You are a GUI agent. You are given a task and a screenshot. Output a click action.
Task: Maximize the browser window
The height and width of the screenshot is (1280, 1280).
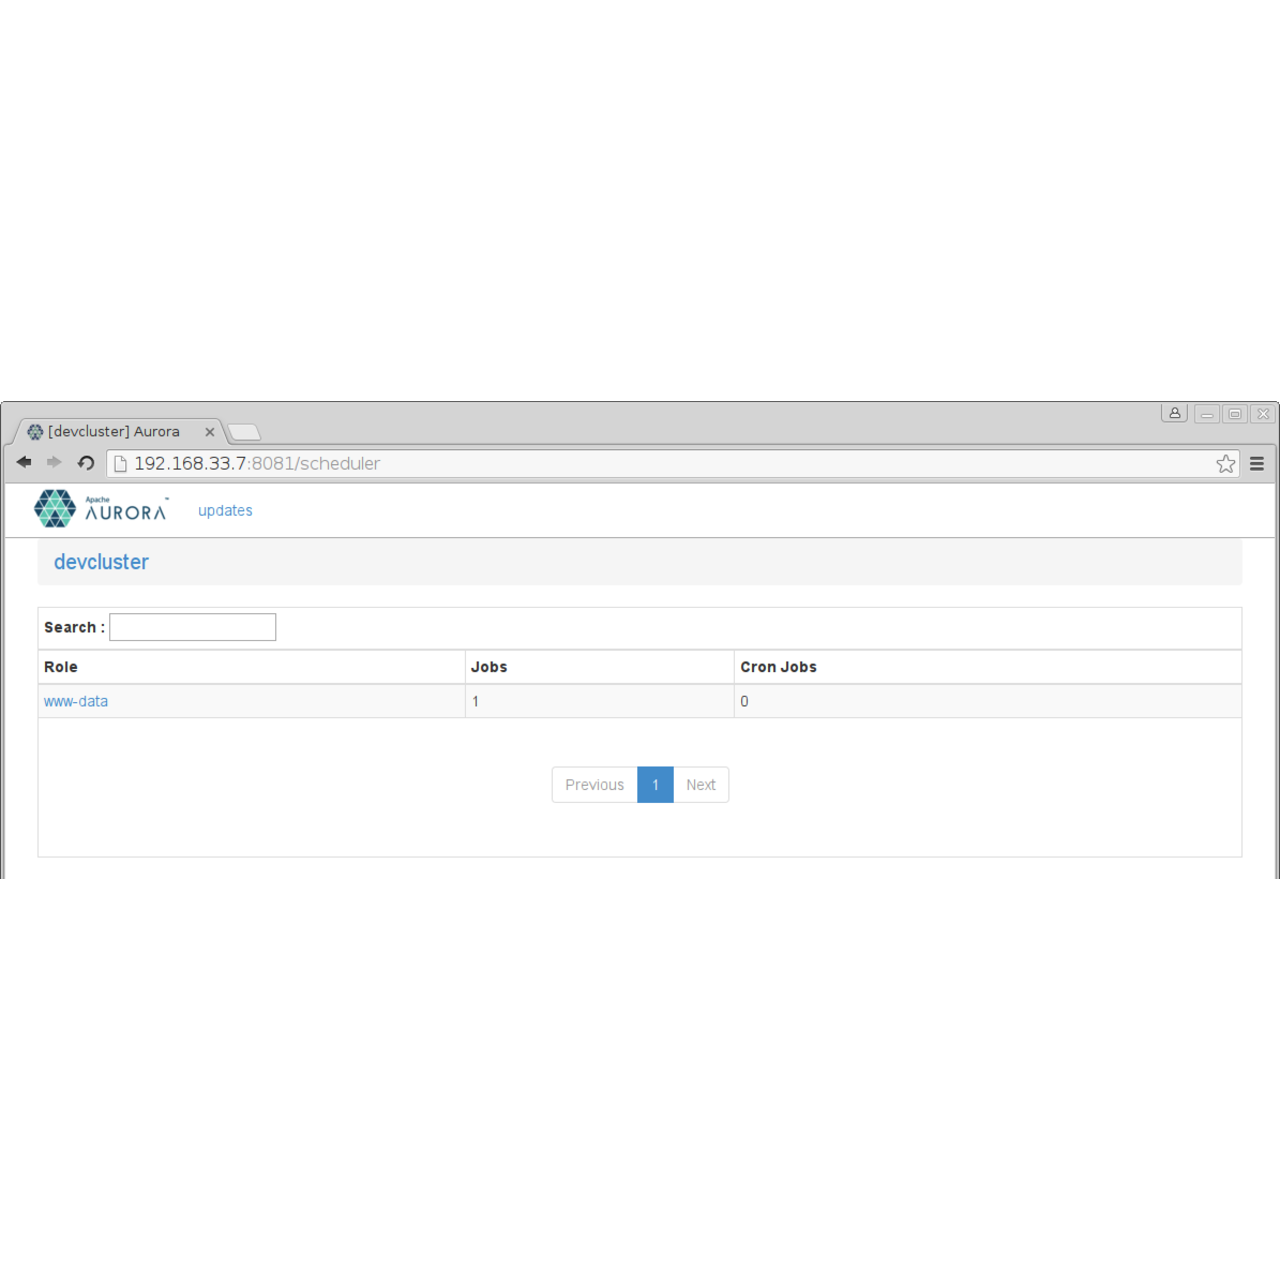(1235, 414)
